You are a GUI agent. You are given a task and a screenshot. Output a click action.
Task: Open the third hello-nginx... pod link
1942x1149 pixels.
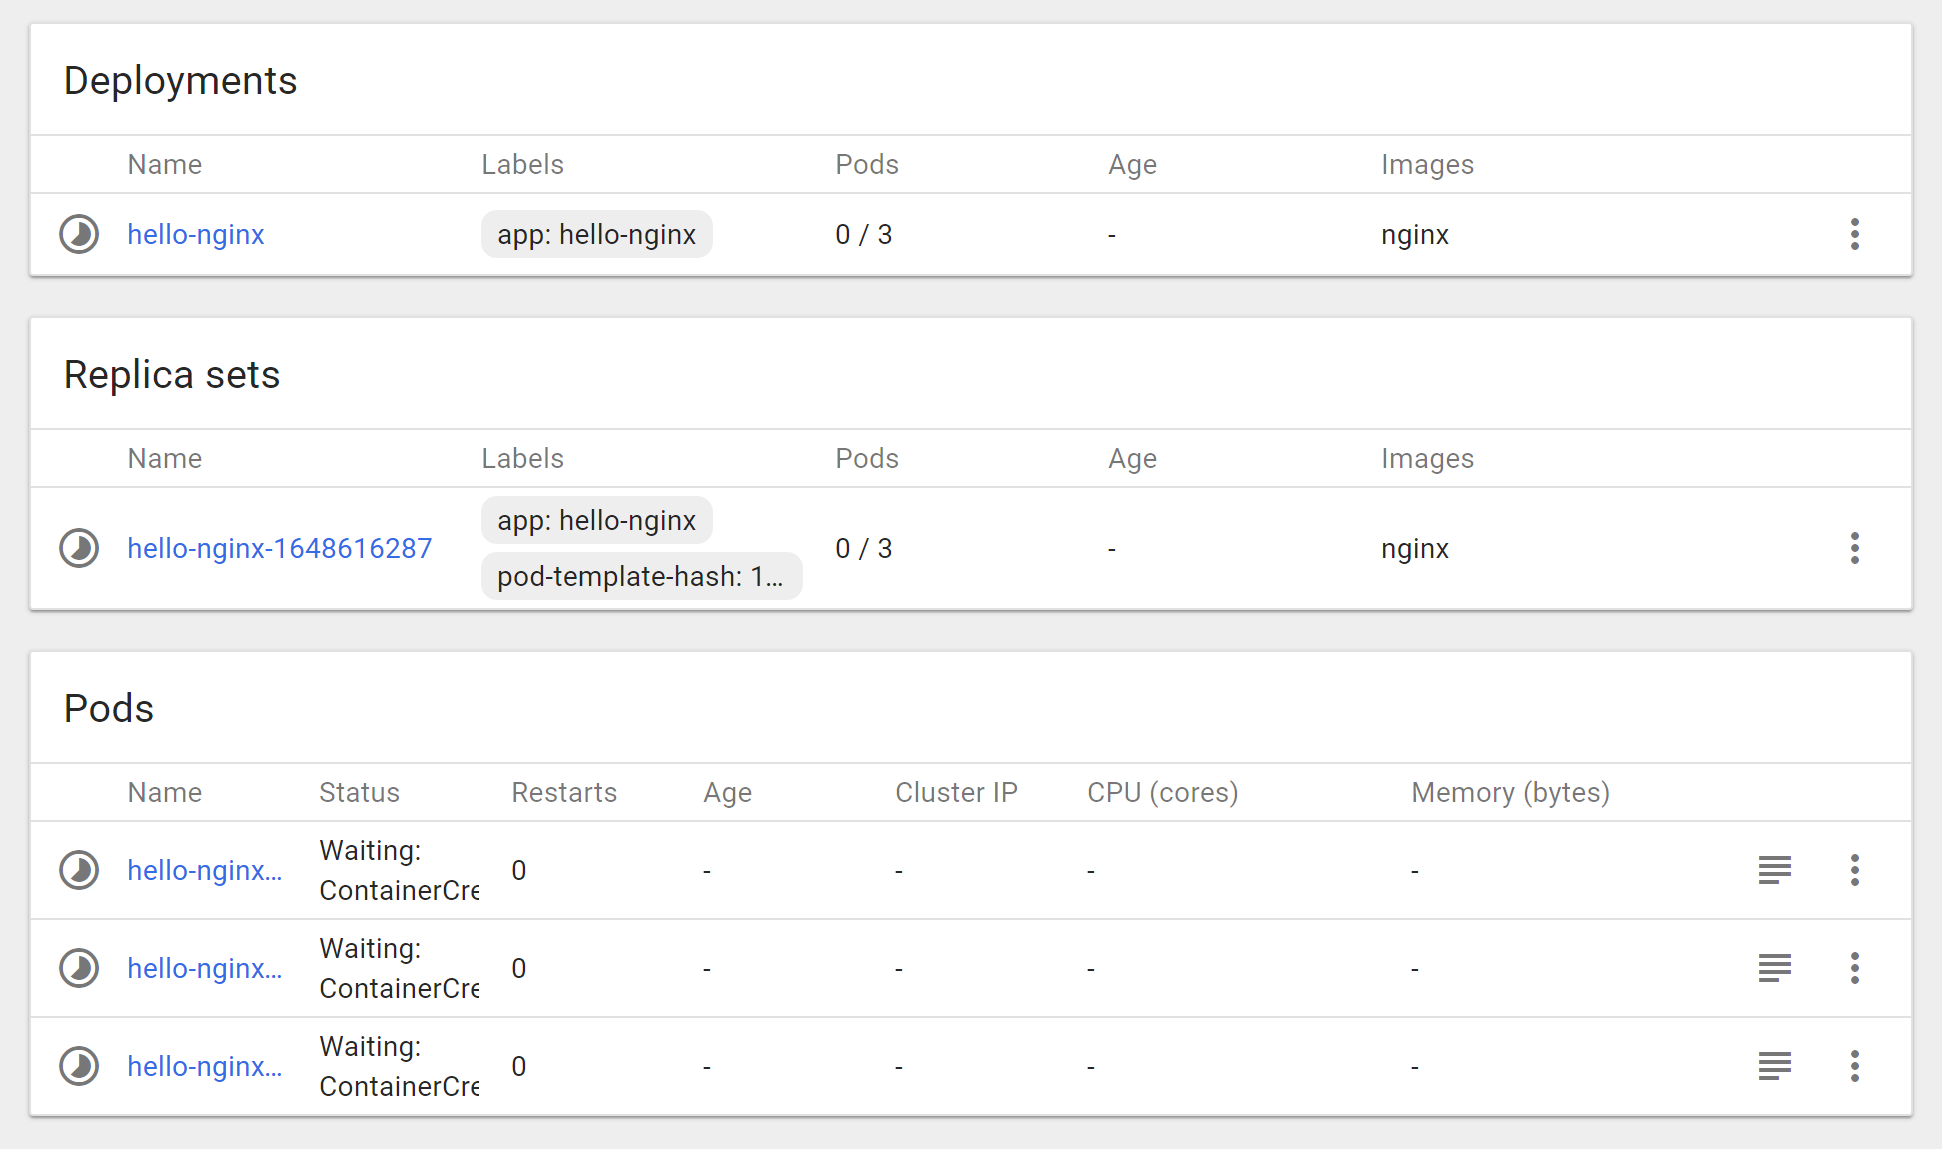click(x=205, y=1066)
